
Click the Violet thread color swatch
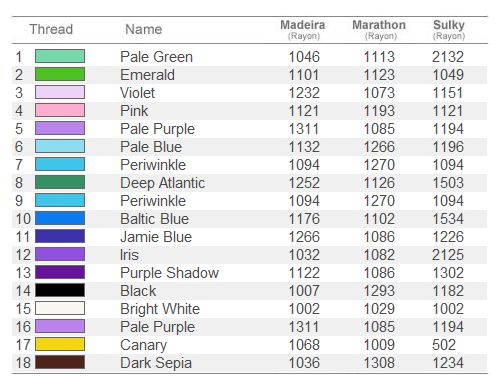[60, 92]
